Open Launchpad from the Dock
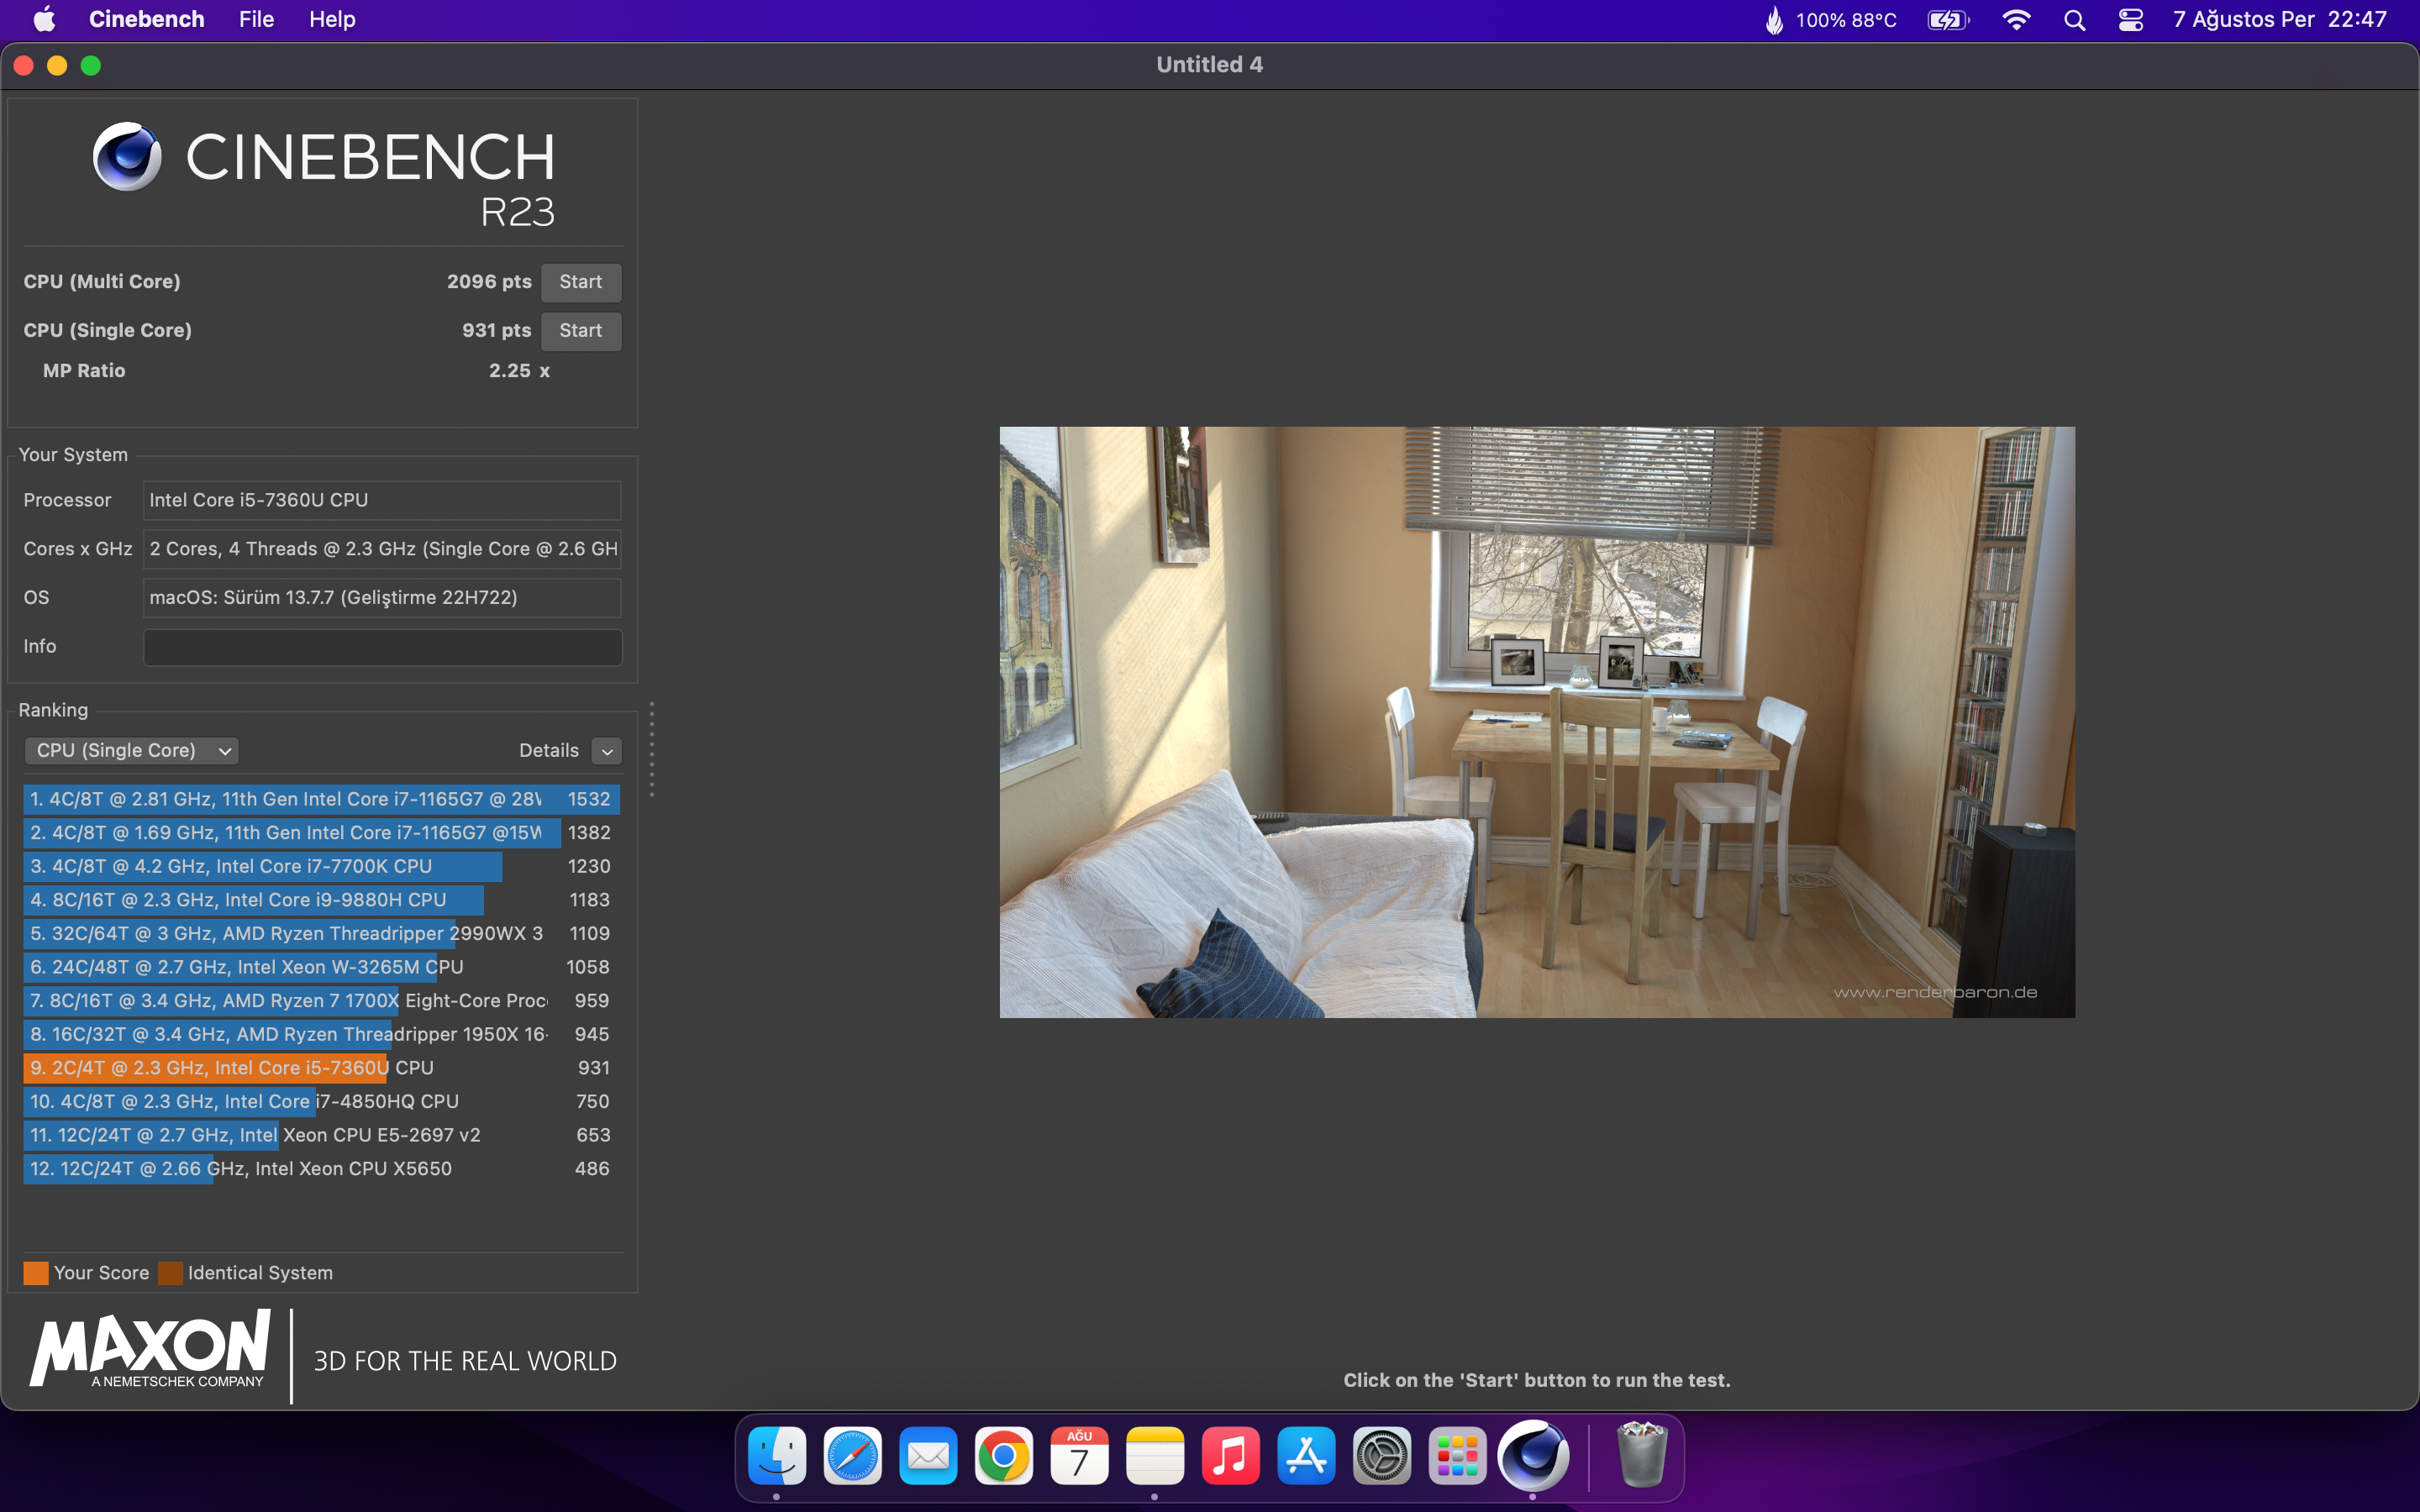This screenshot has height=1512, width=2420. click(1457, 1456)
